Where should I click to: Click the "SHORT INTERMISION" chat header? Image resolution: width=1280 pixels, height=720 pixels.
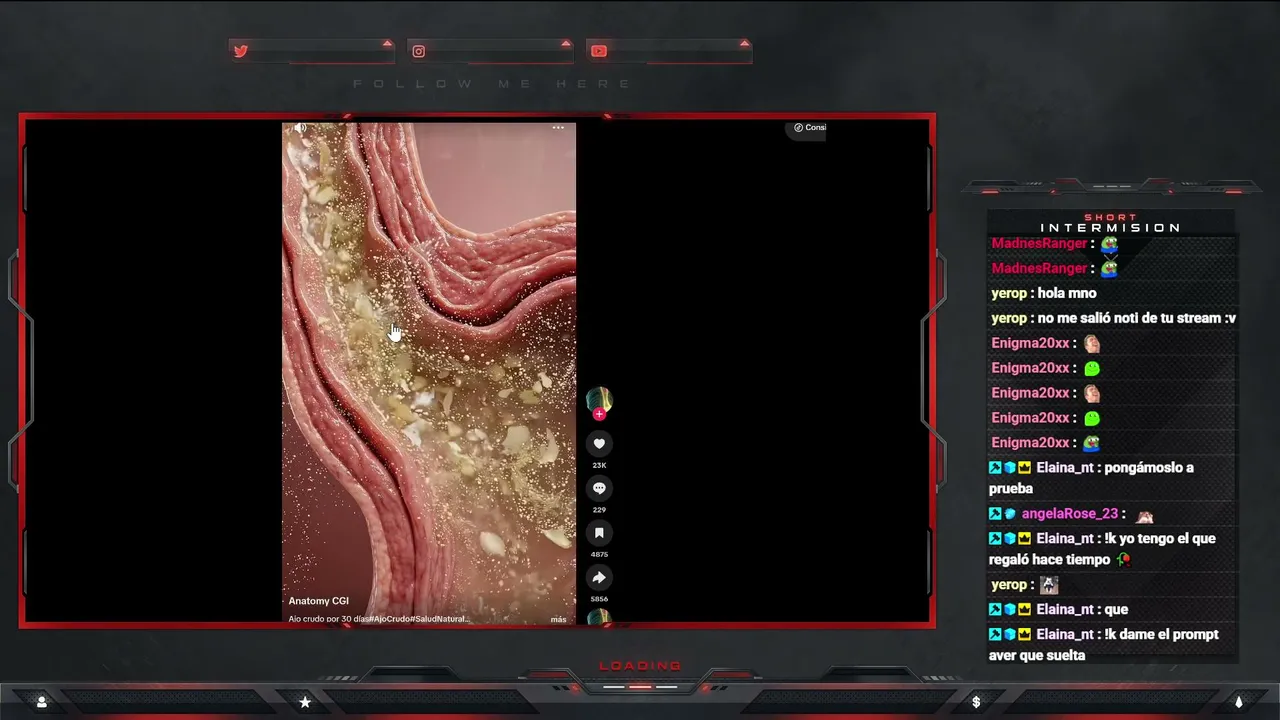click(1111, 223)
